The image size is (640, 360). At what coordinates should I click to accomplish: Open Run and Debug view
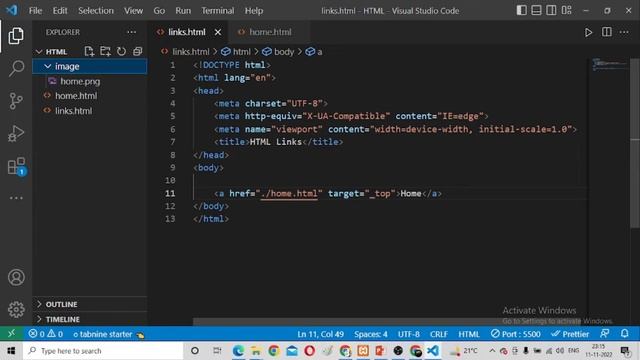(x=16, y=133)
